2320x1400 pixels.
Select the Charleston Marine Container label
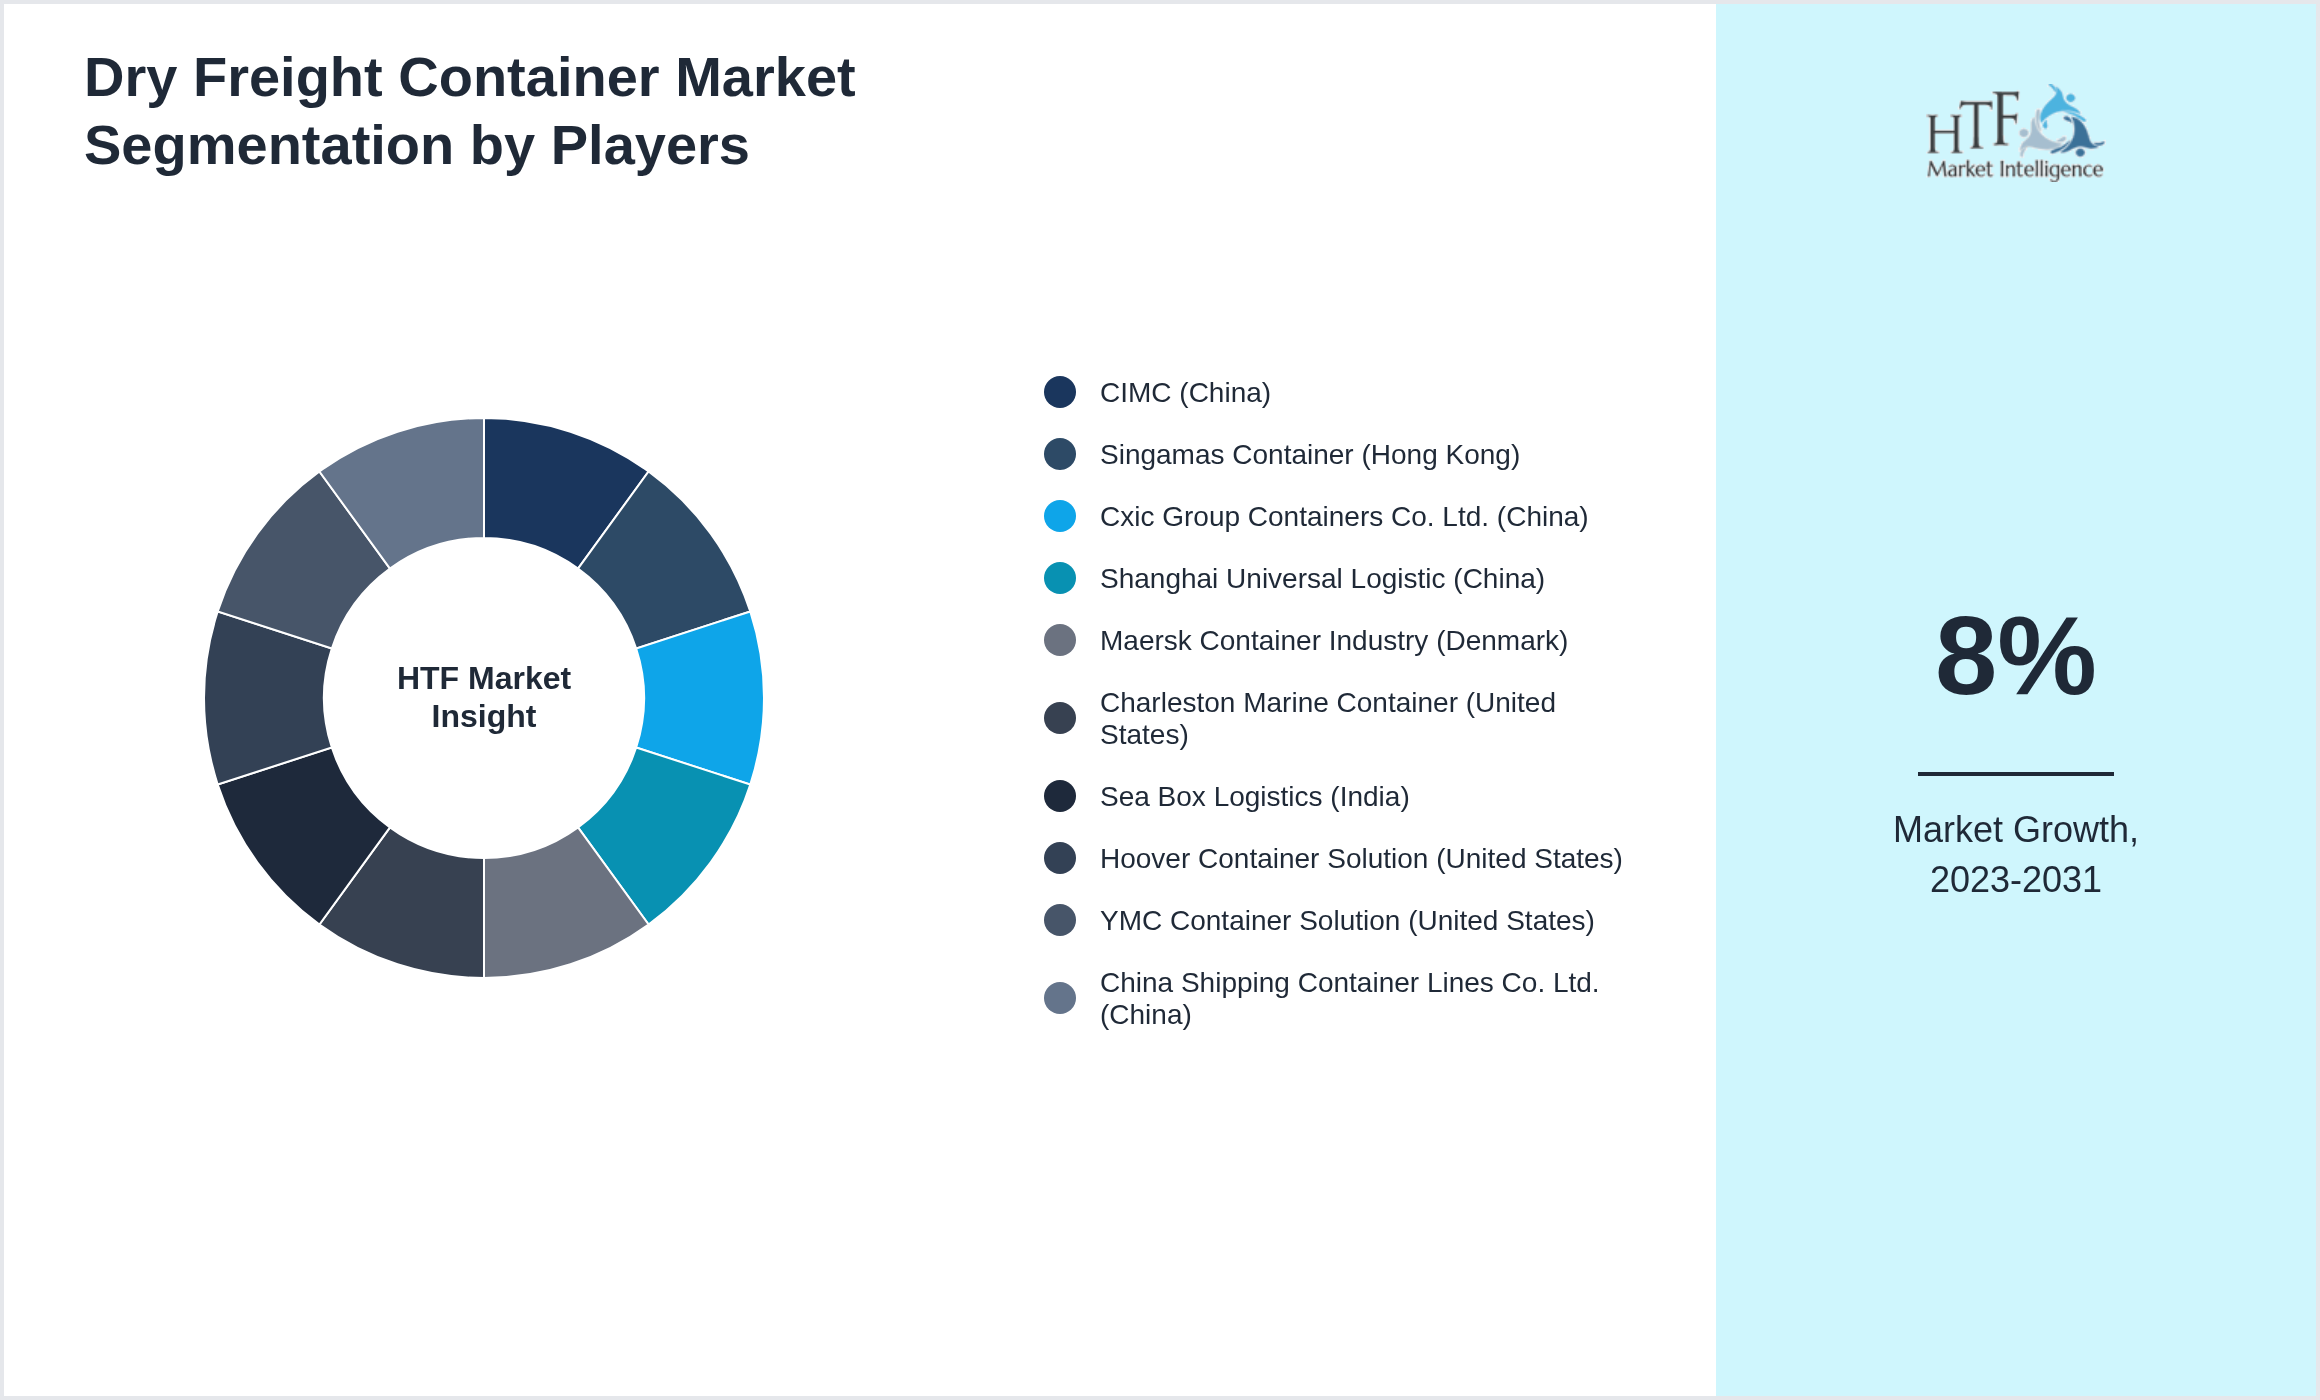[x=1328, y=718]
